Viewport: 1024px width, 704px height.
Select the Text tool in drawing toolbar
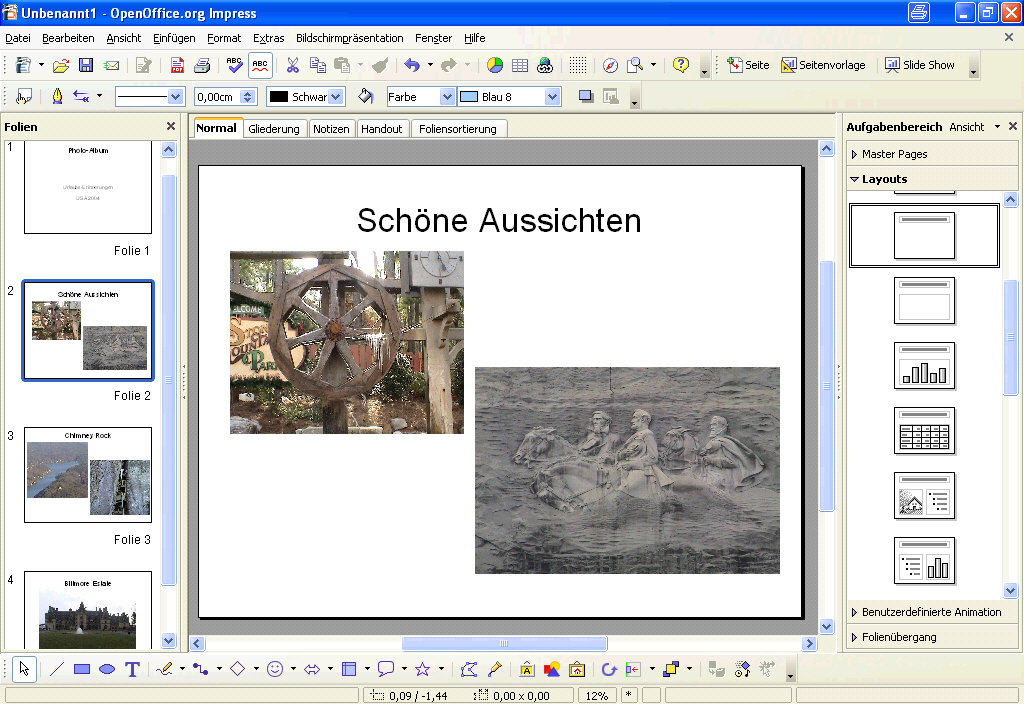tap(132, 669)
